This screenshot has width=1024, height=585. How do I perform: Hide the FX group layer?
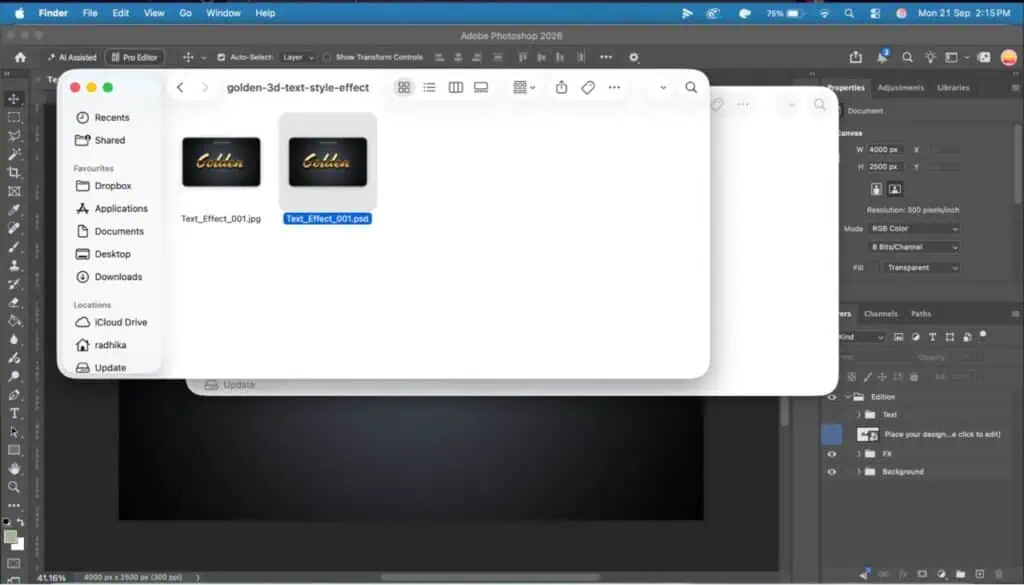coord(831,454)
